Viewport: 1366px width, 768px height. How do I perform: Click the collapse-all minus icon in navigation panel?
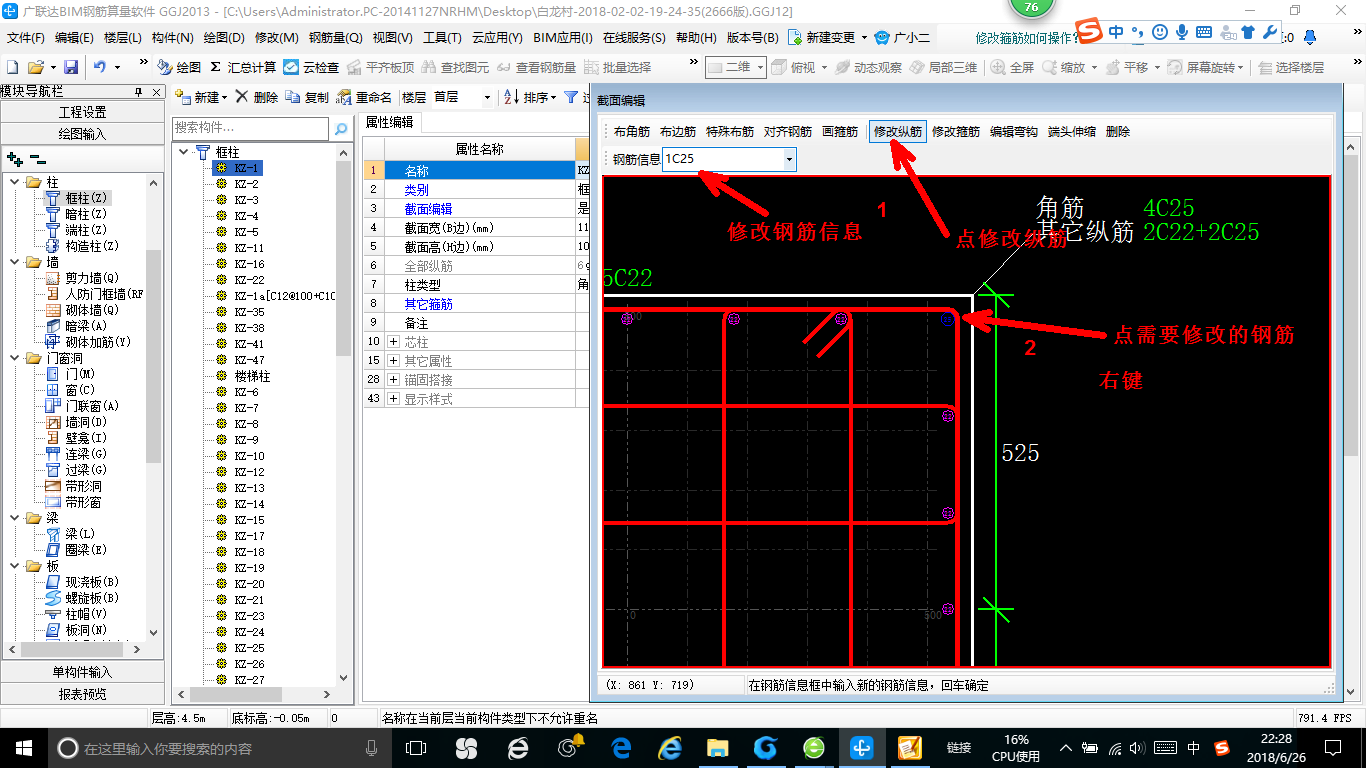point(38,158)
